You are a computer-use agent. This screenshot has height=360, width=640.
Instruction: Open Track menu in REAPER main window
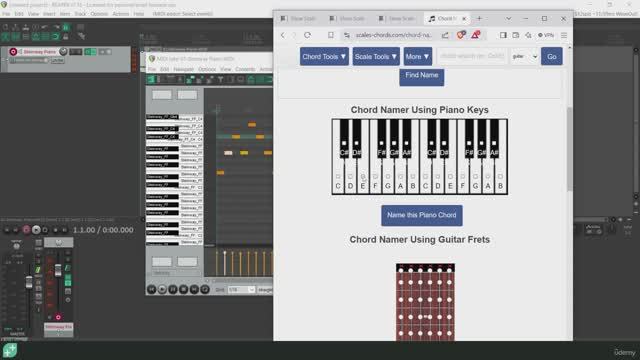(80, 13)
